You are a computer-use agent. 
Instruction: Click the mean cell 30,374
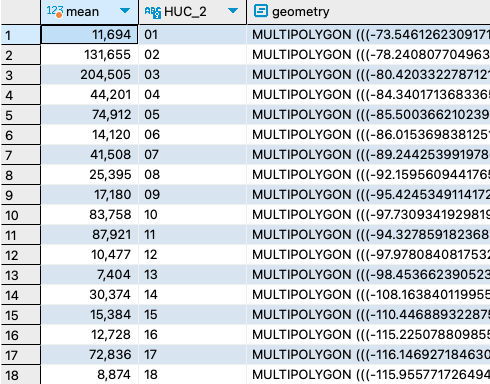coord(89,295)
